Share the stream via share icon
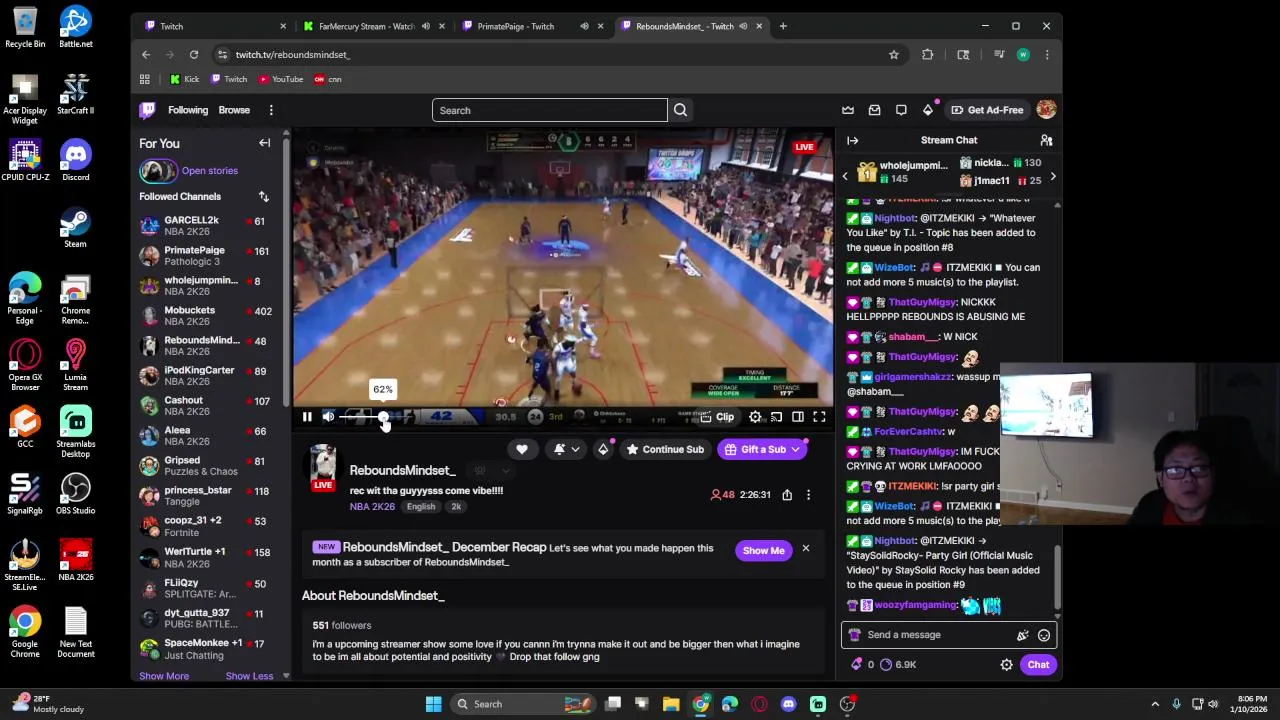This screenshot has width=1280, height=720. pyautogui.click(x=787, y=495)
